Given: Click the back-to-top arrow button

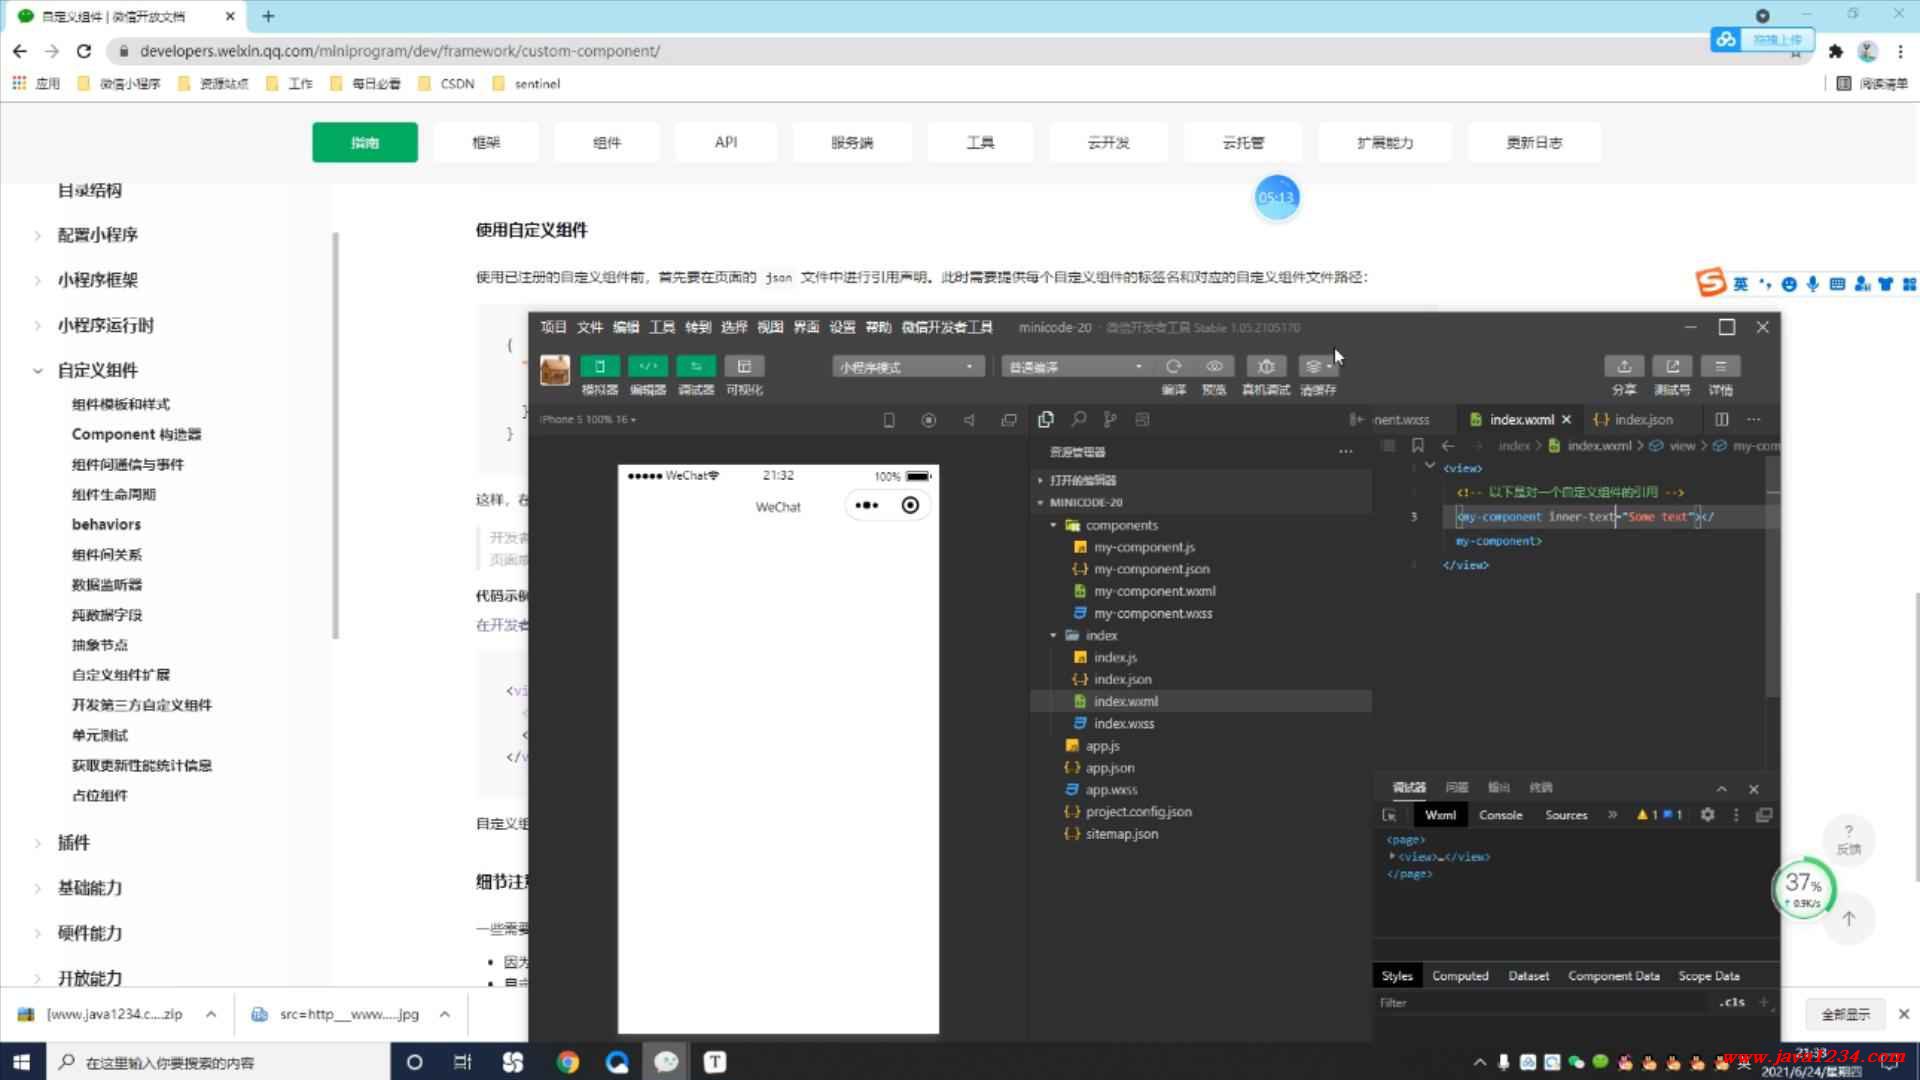Looking at the screenshot, I should point(1848,919).
